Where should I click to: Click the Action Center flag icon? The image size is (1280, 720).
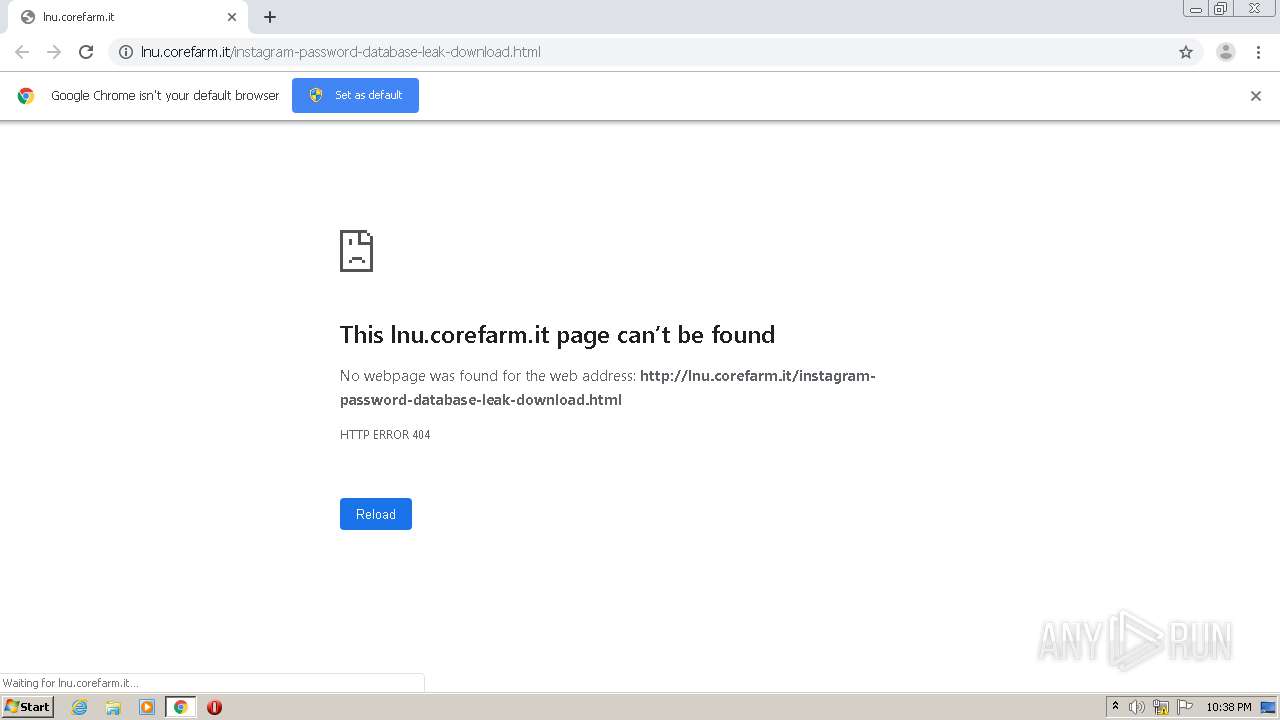[1185, 707]
